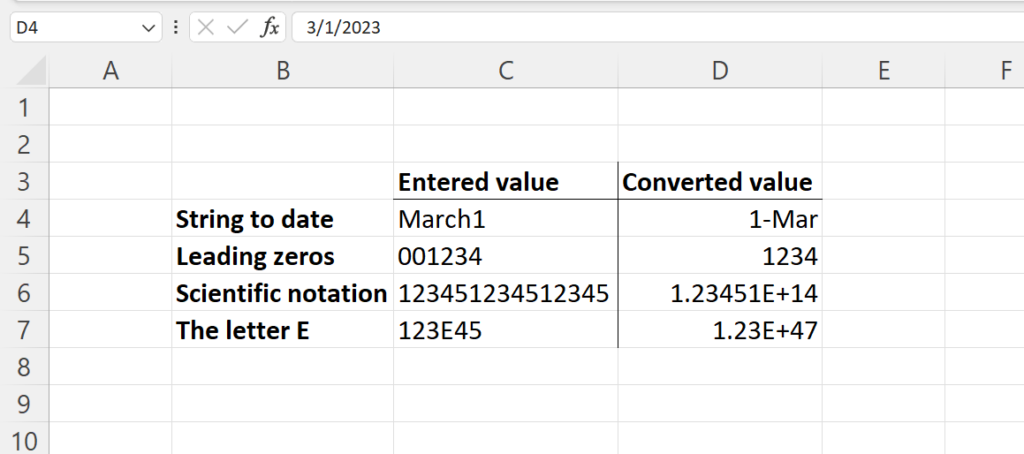This screenshot has height=454, width=1024.
Task: Select row 4 header
Action: 24,218
